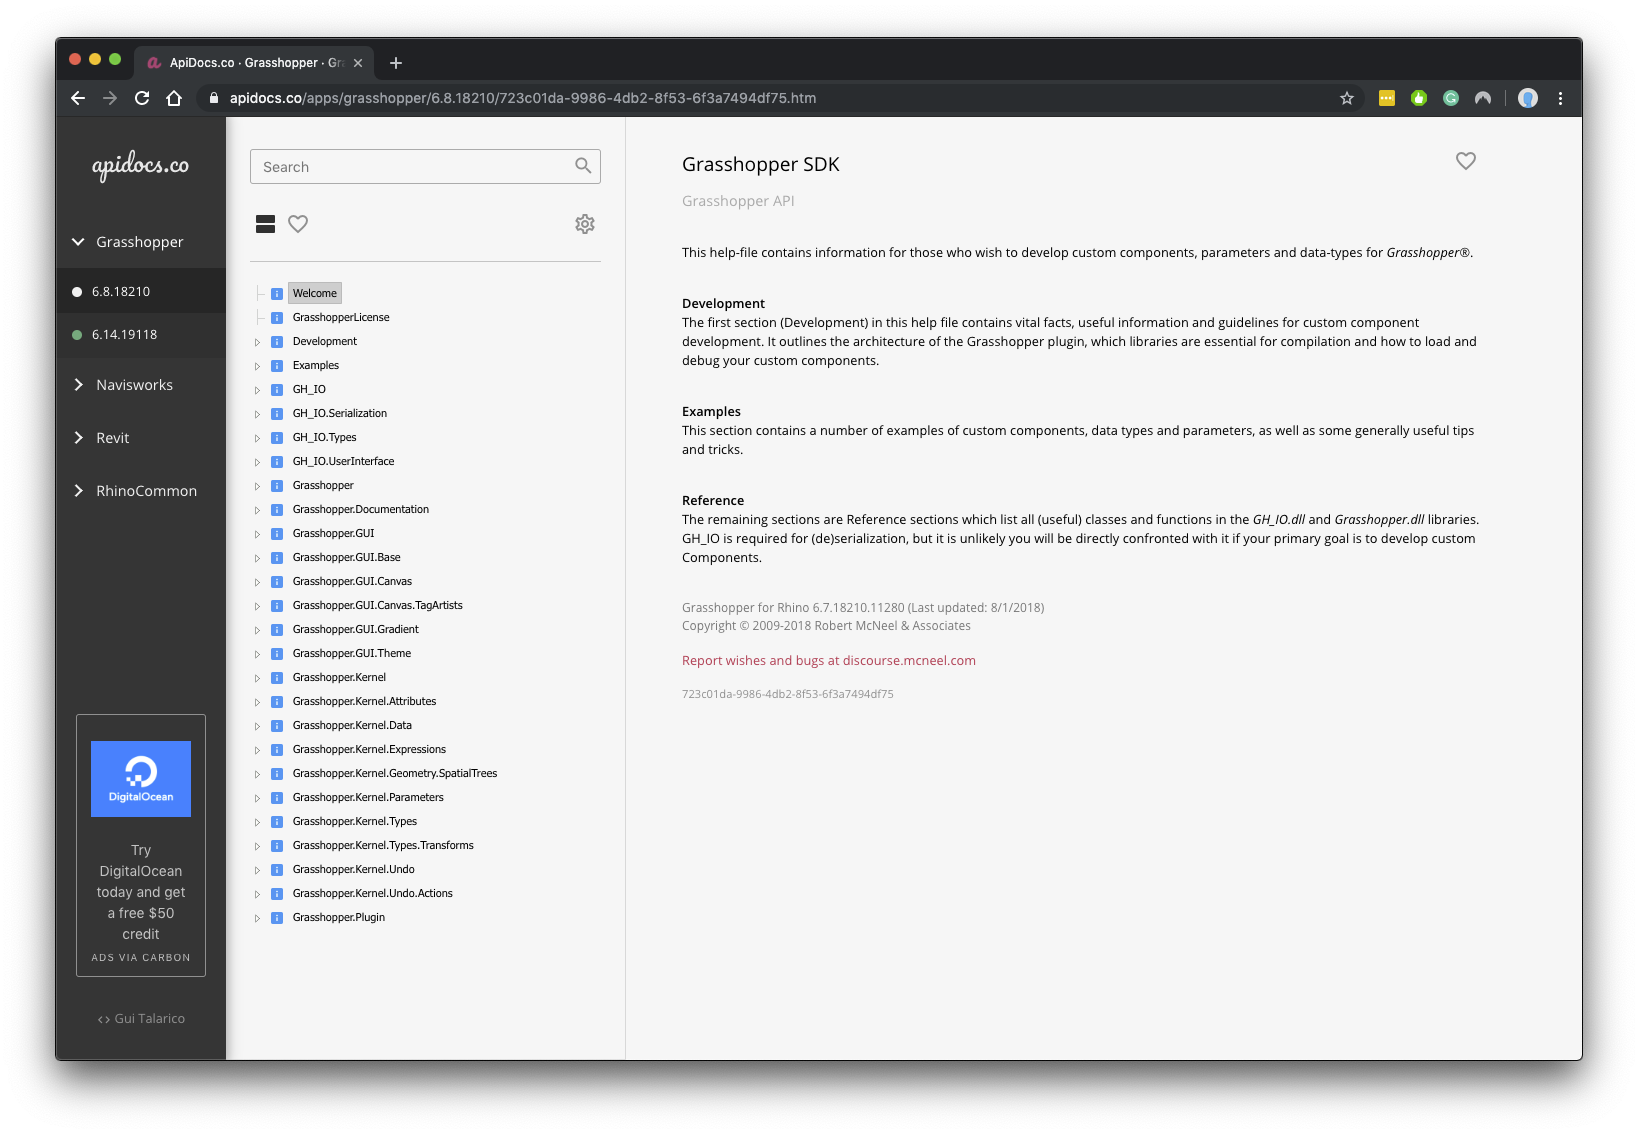
Task: Open Grasshopper.GUI.Canvas.TagArtists entry
Action: [x=378, y=605]
